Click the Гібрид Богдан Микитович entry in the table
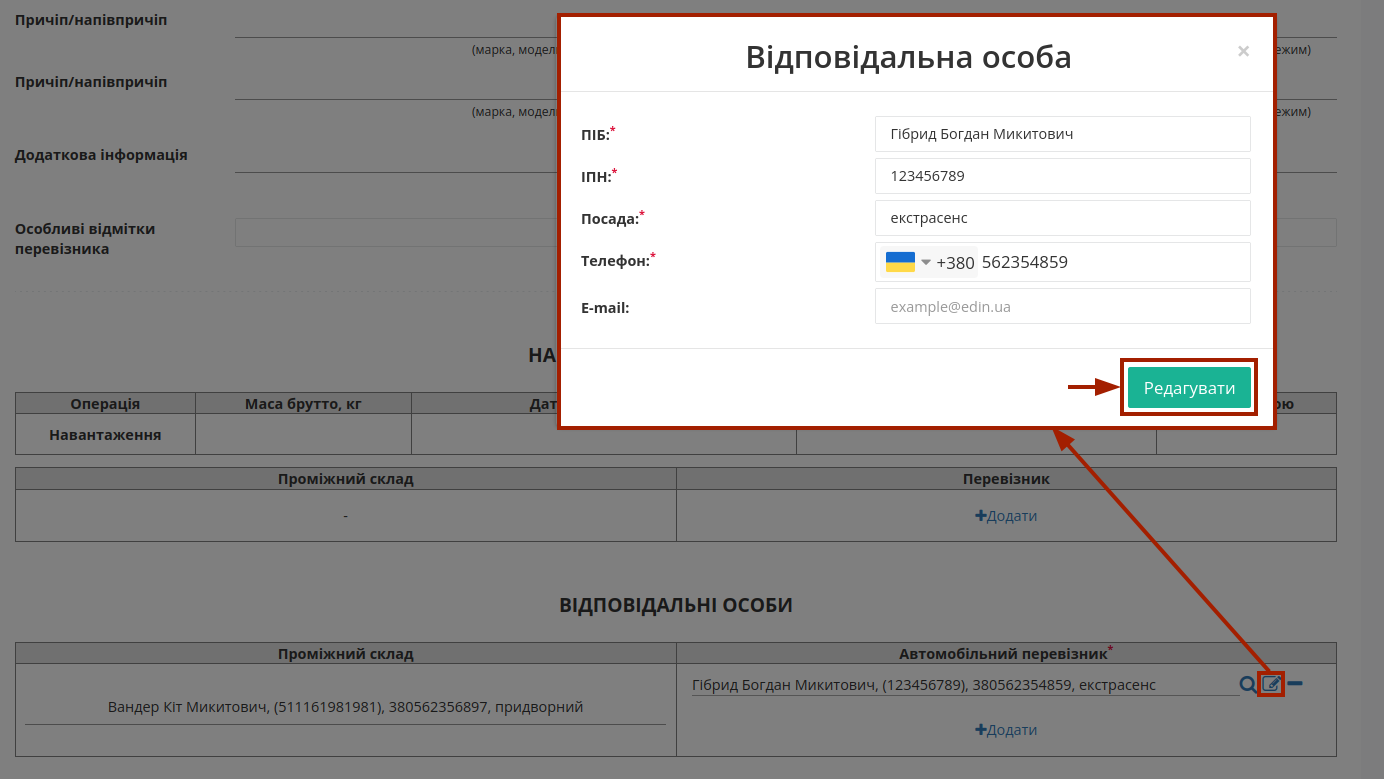 (x=923, y=685)
